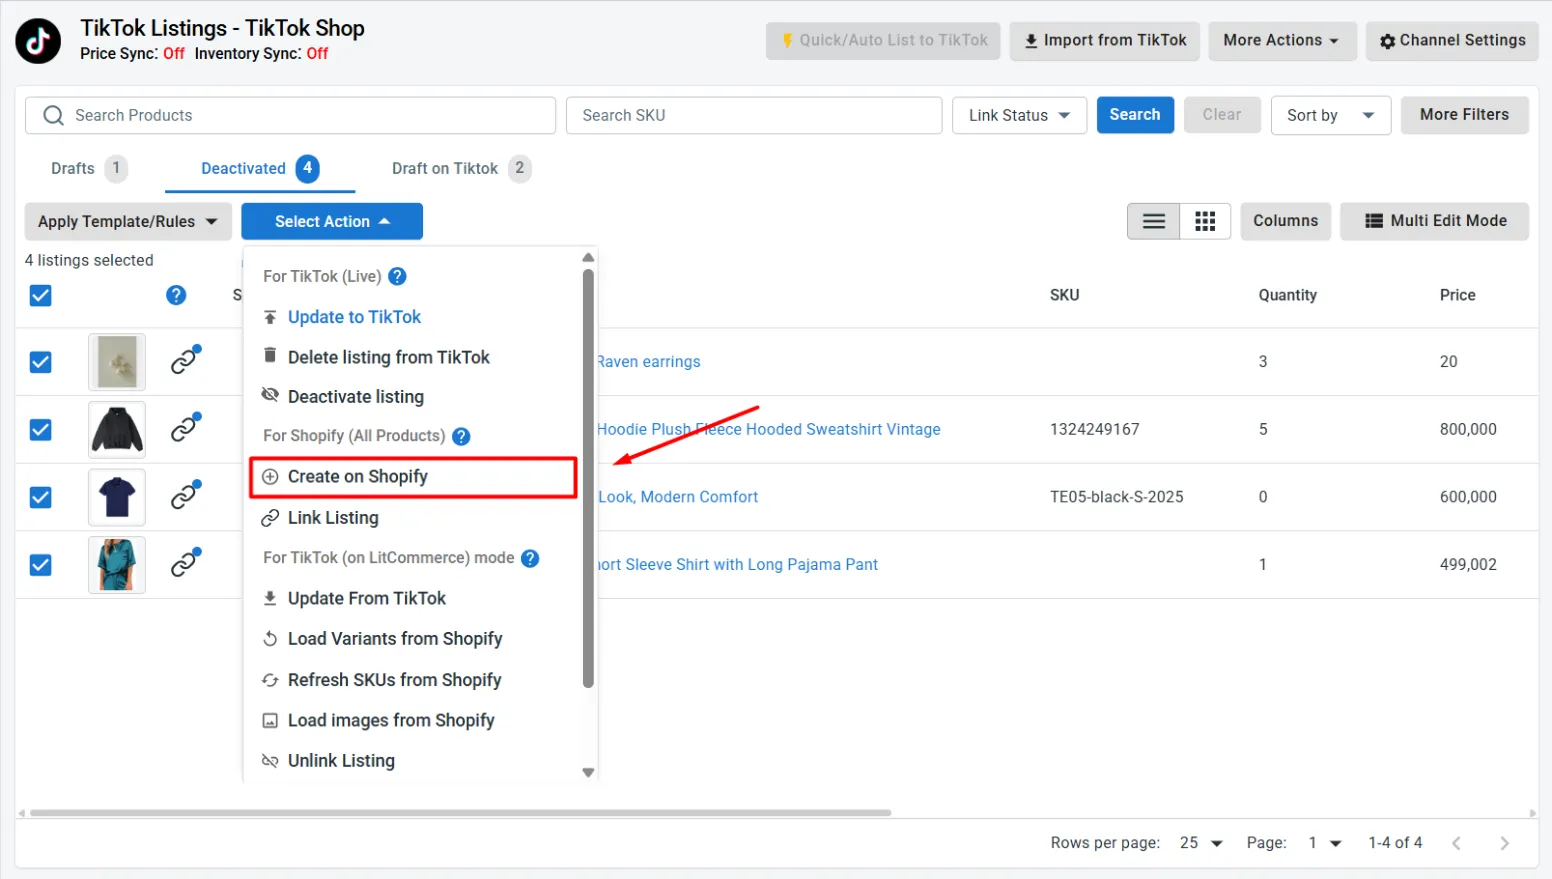Uncheck the Pajama Pant listing checkbox

coord(41,565)
